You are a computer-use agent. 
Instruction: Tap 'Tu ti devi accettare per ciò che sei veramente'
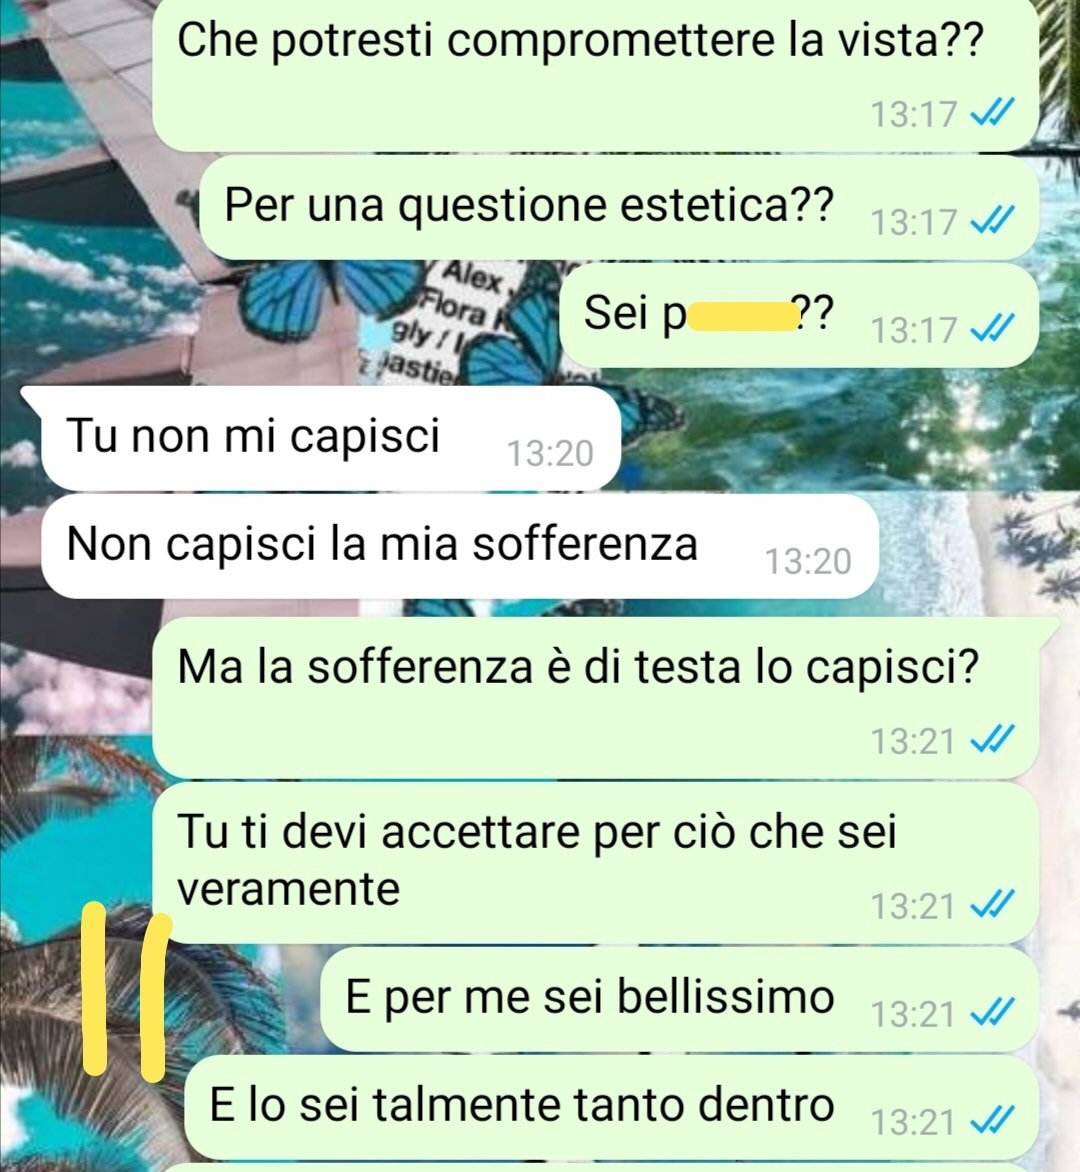click(x=596, y=863)
